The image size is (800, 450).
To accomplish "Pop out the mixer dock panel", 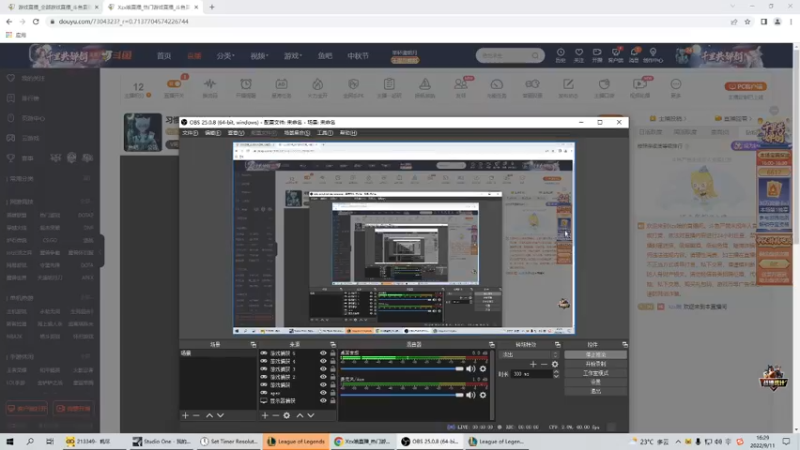I will [x=491, y=344].
